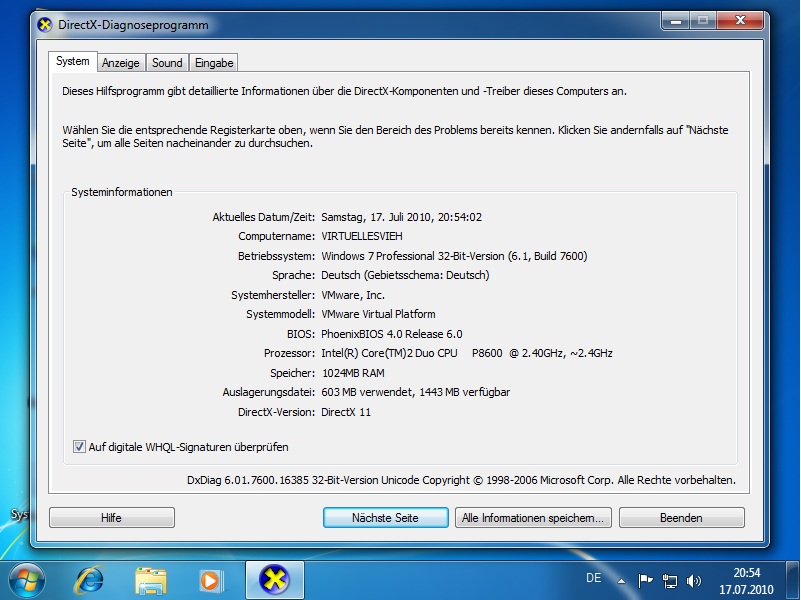Image resolution: width=801 pixels, height=600 pixels.
Task: Open the Eingabe tab
Action: [x=214, y=62]
